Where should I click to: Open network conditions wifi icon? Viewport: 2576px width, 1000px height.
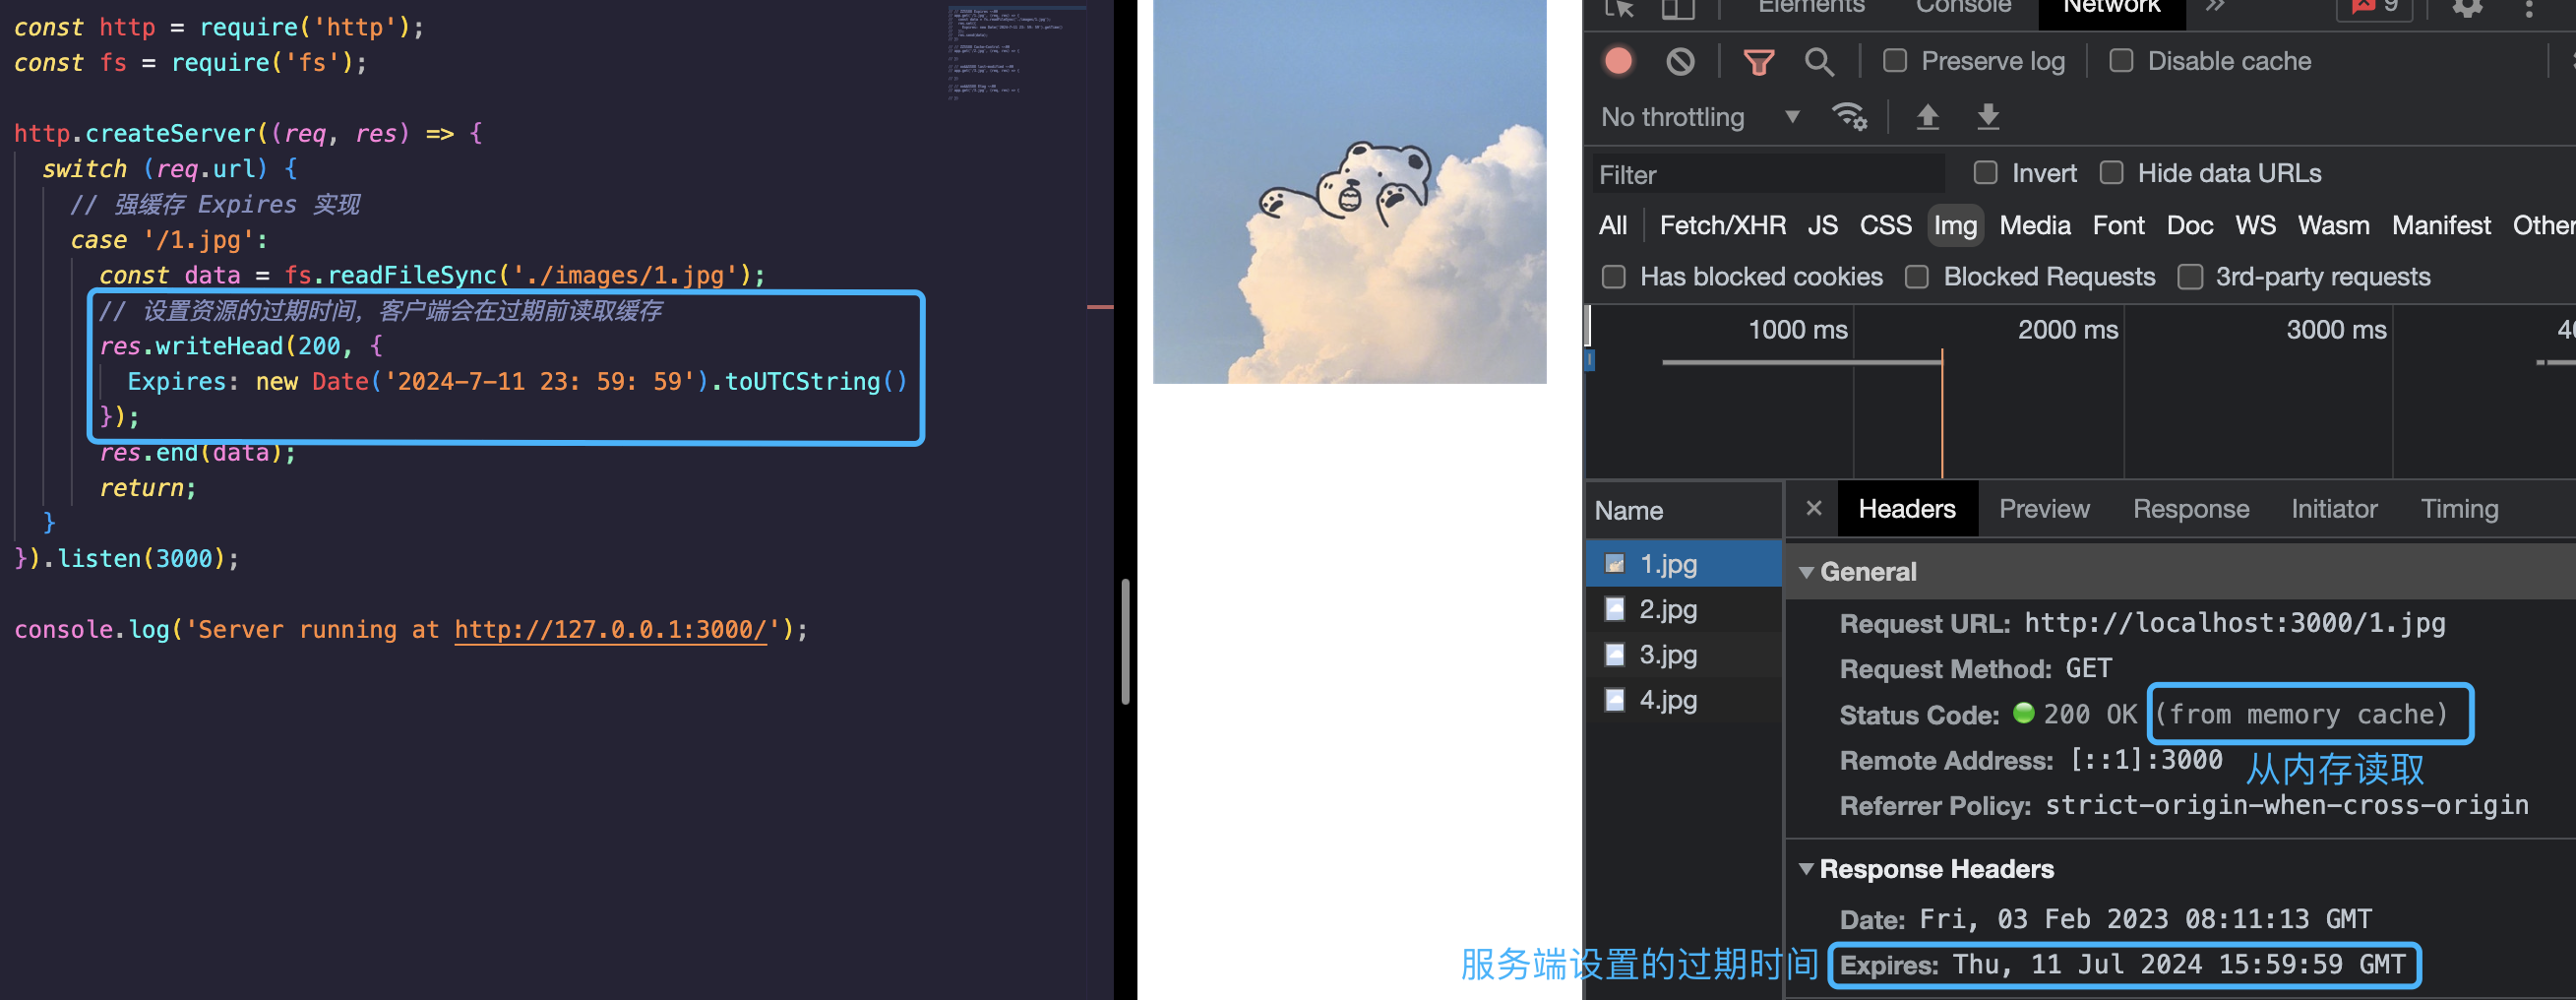(x=1849, y=117)
